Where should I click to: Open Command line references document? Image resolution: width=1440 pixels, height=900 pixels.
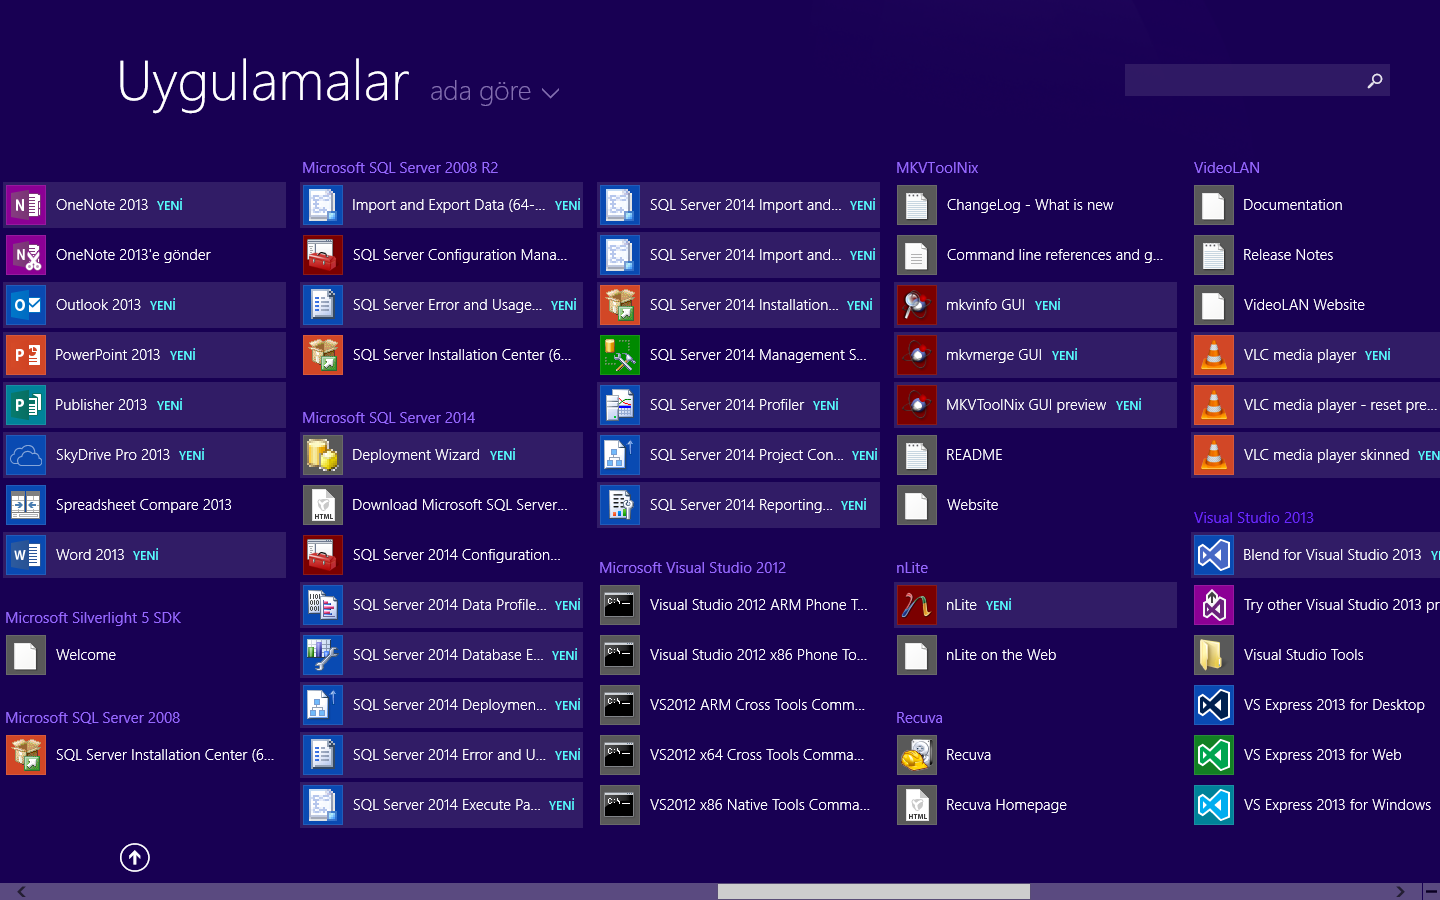1036,255
